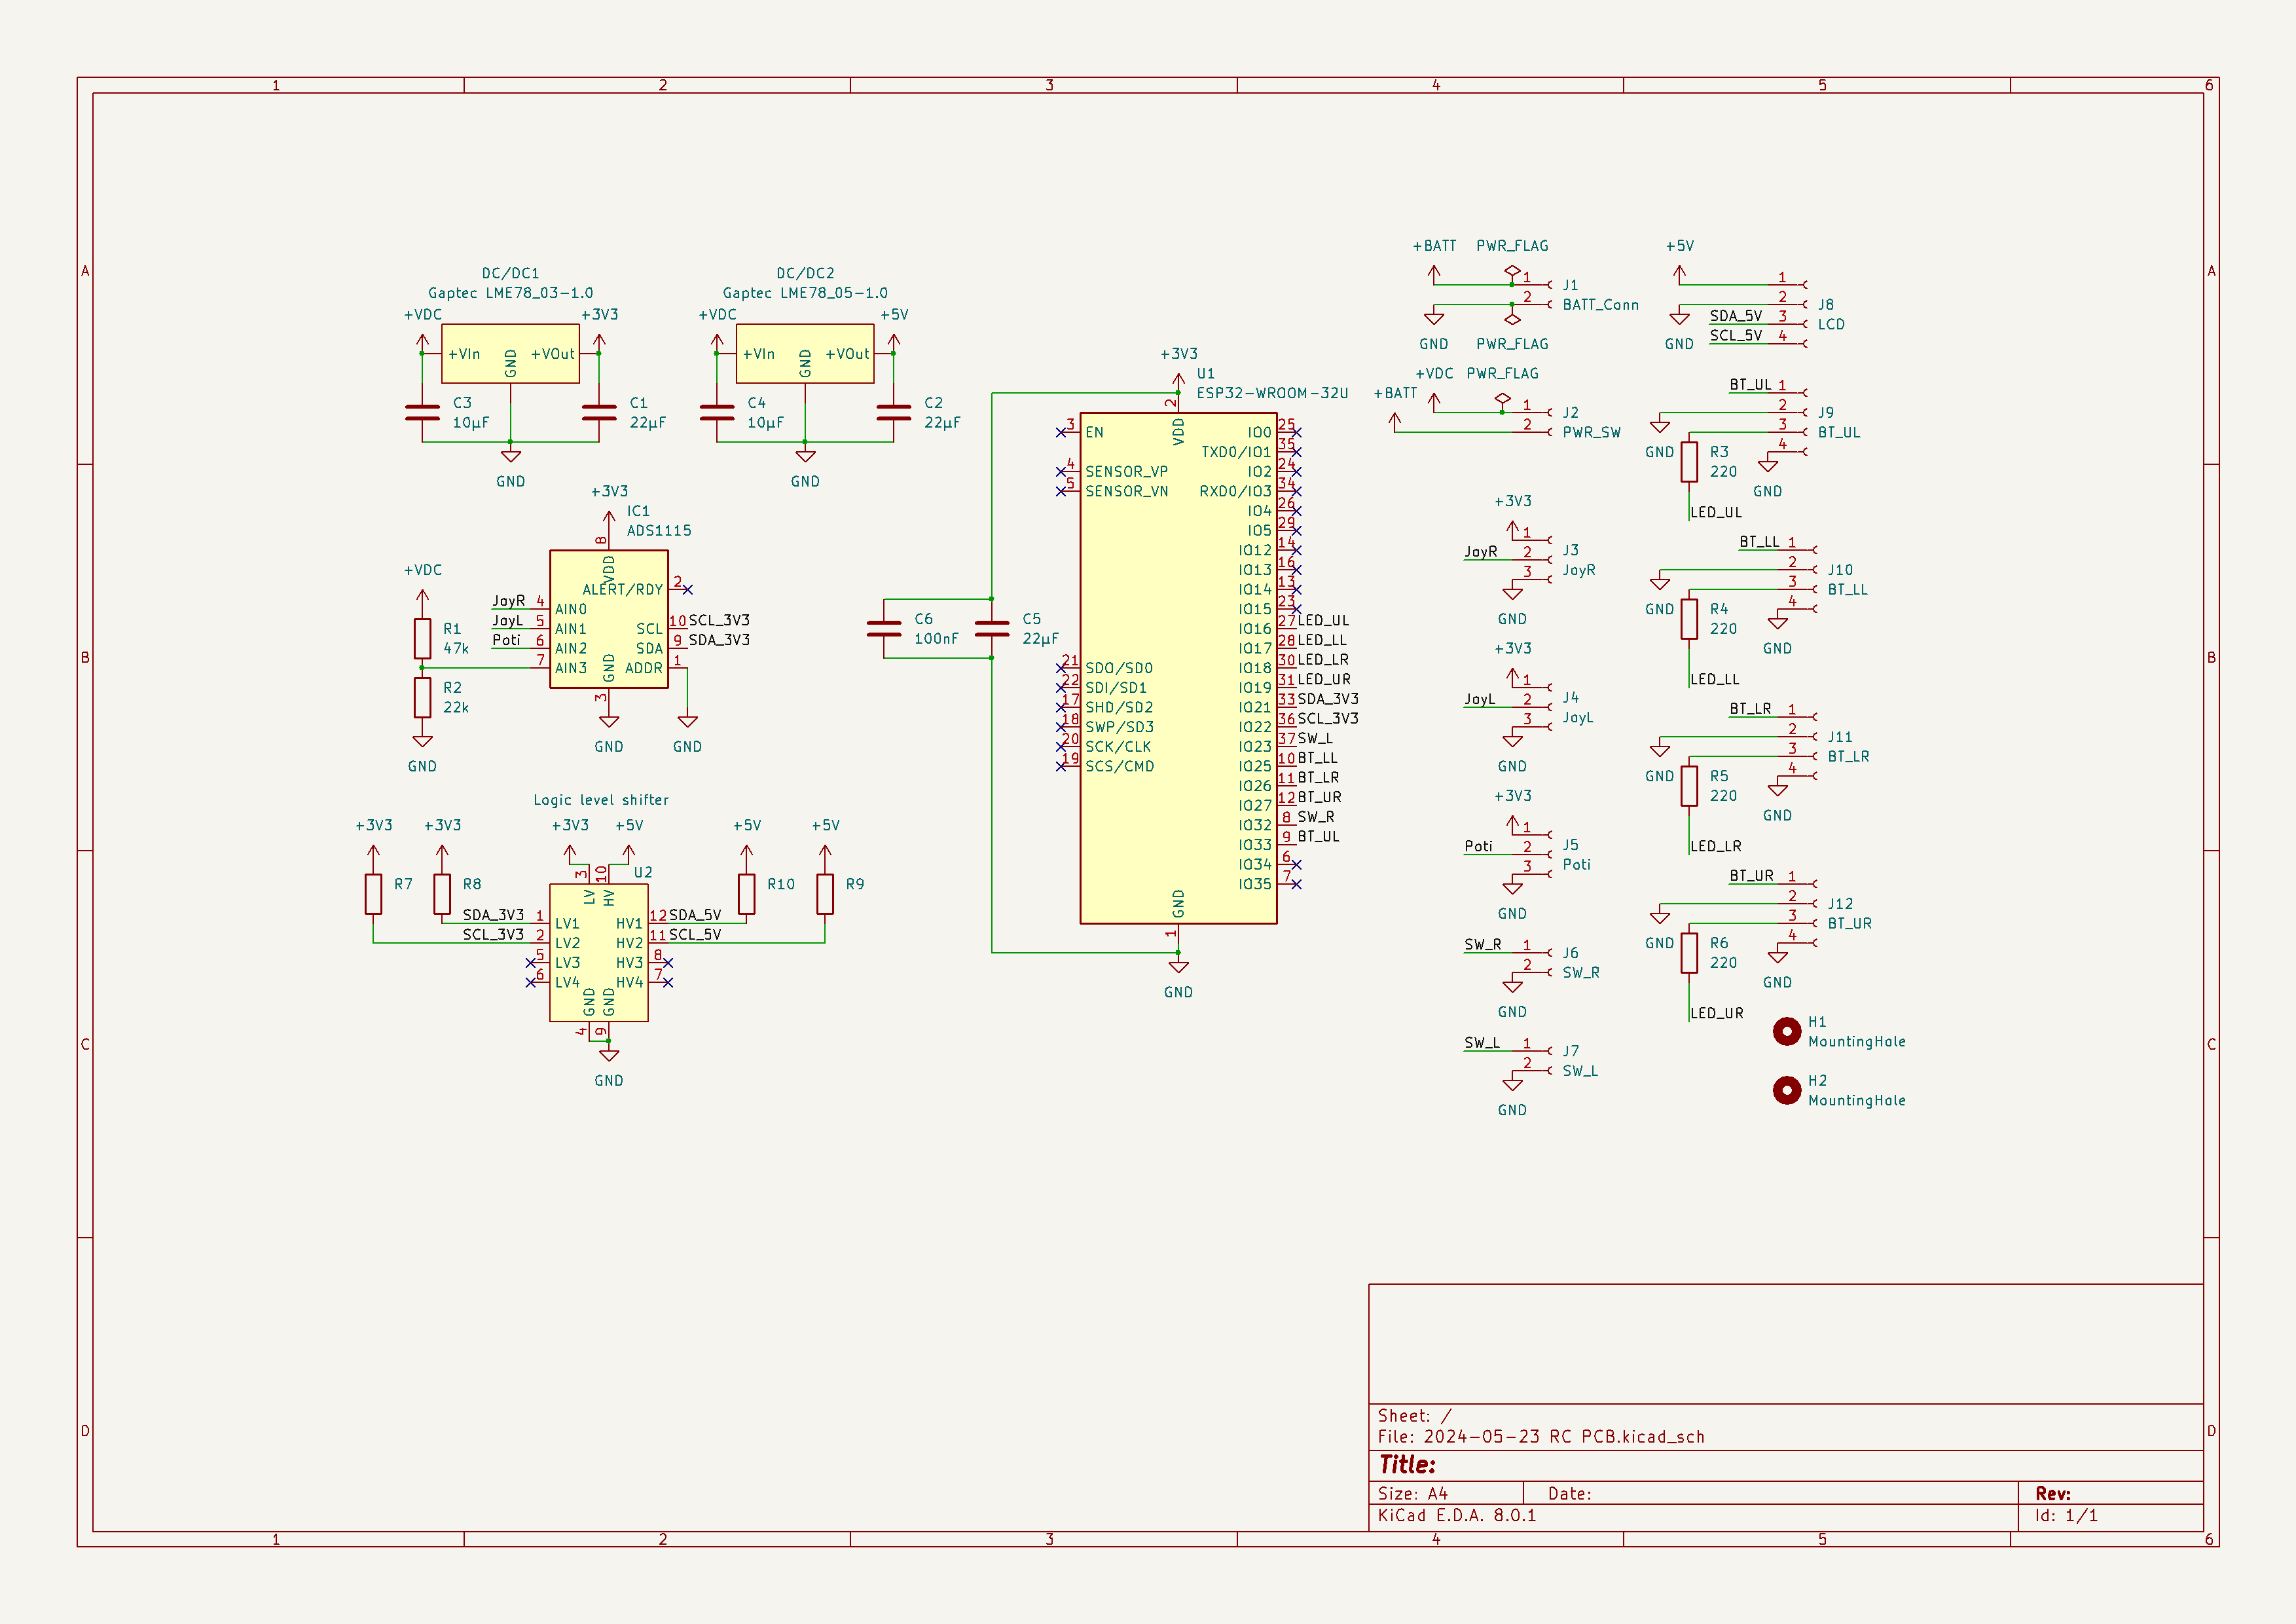Viewport: 2296px width, 1624px height.
Task: Select capacitor C4 10µF symbol
Action: point(717,412)
